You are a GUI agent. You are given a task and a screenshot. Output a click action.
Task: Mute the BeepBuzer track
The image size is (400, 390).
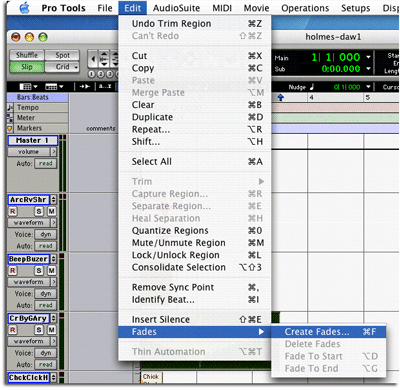(51, 271)
